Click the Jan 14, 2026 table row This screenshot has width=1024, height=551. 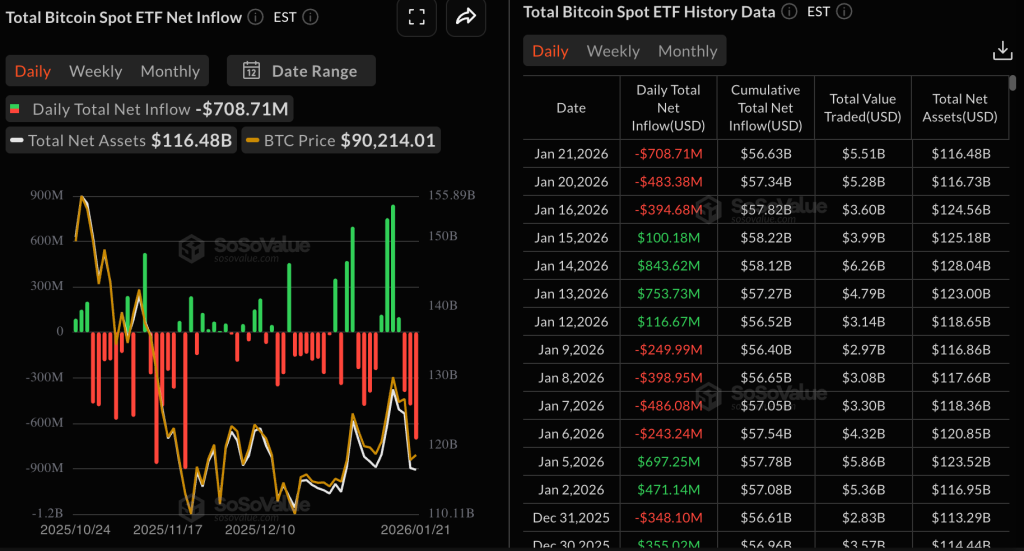[x=766, y=266]
